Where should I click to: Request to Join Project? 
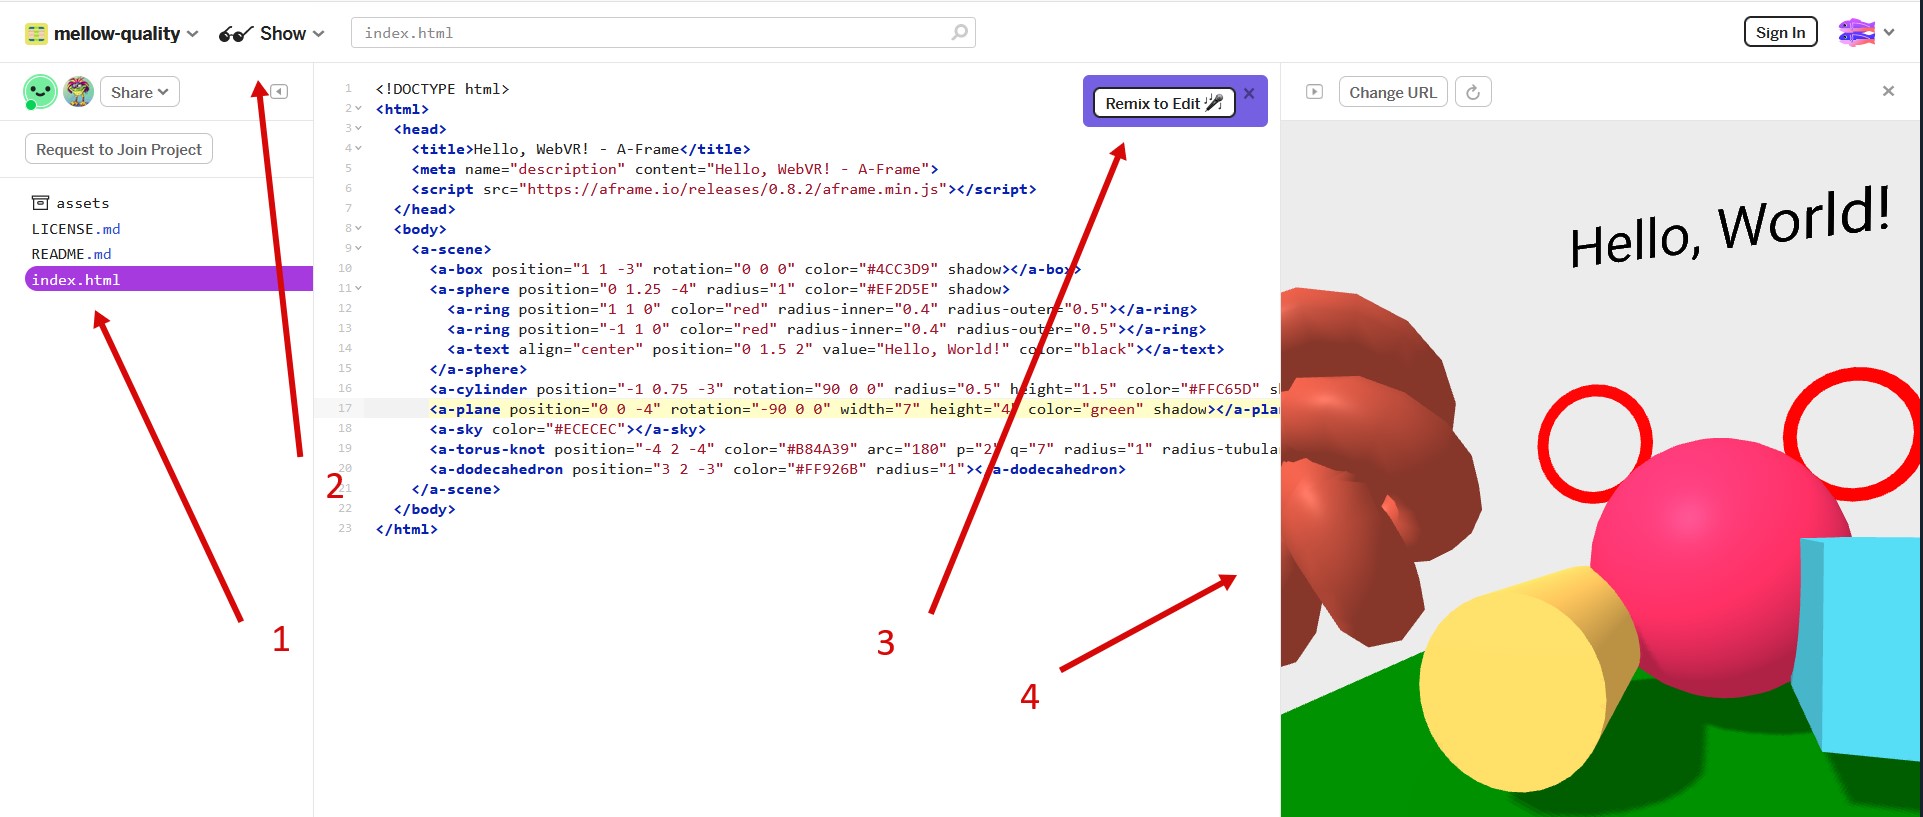tap(119, 149)
